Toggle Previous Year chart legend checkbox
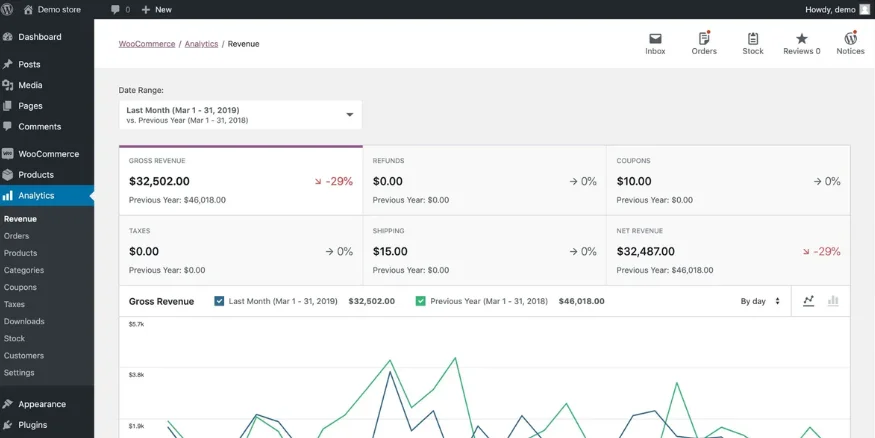This screenshot has width=875, height=438. click(421, 301)
